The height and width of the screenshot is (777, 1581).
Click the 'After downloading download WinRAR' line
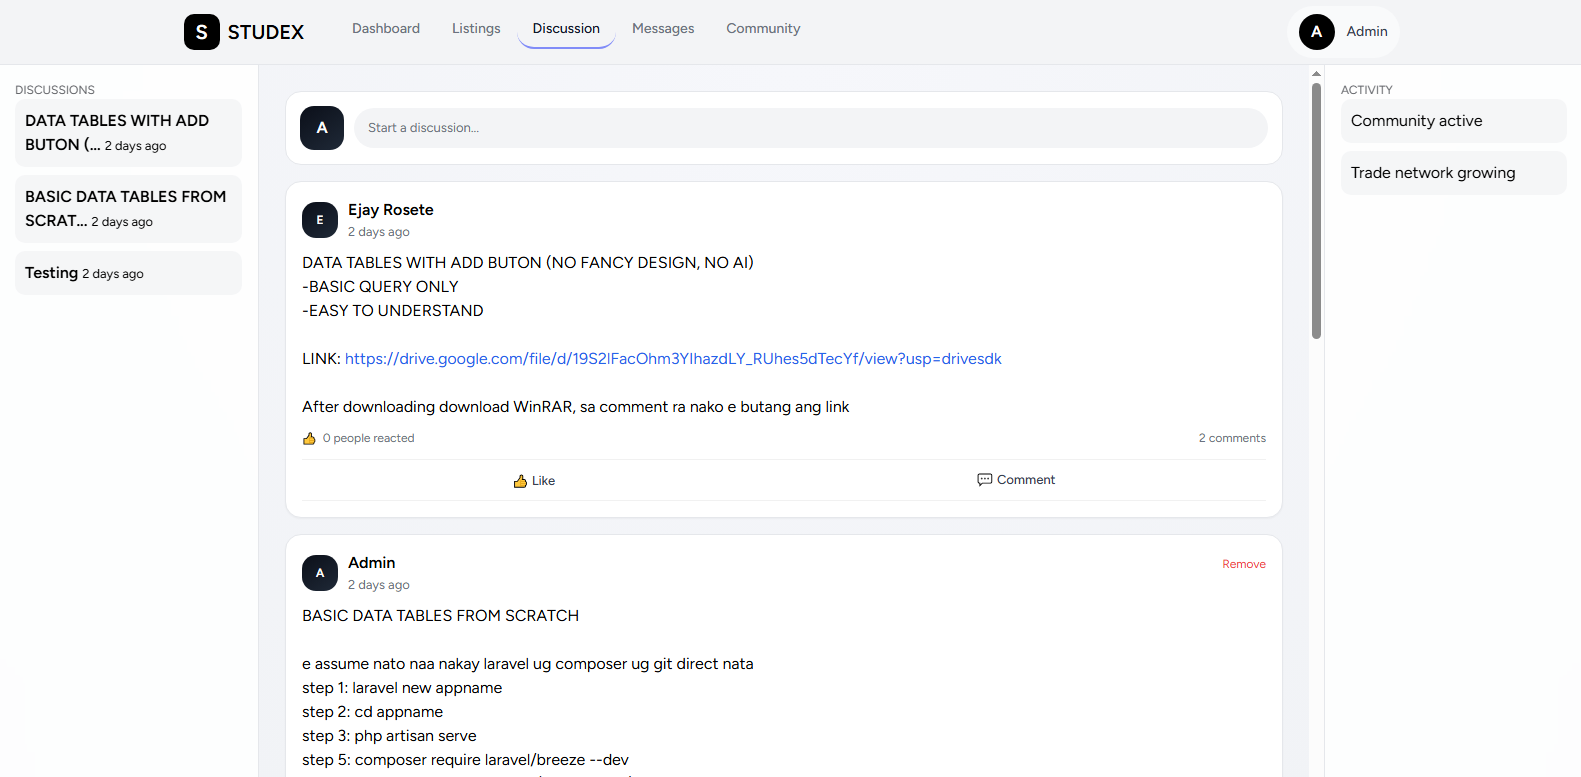tap(576, 407)
